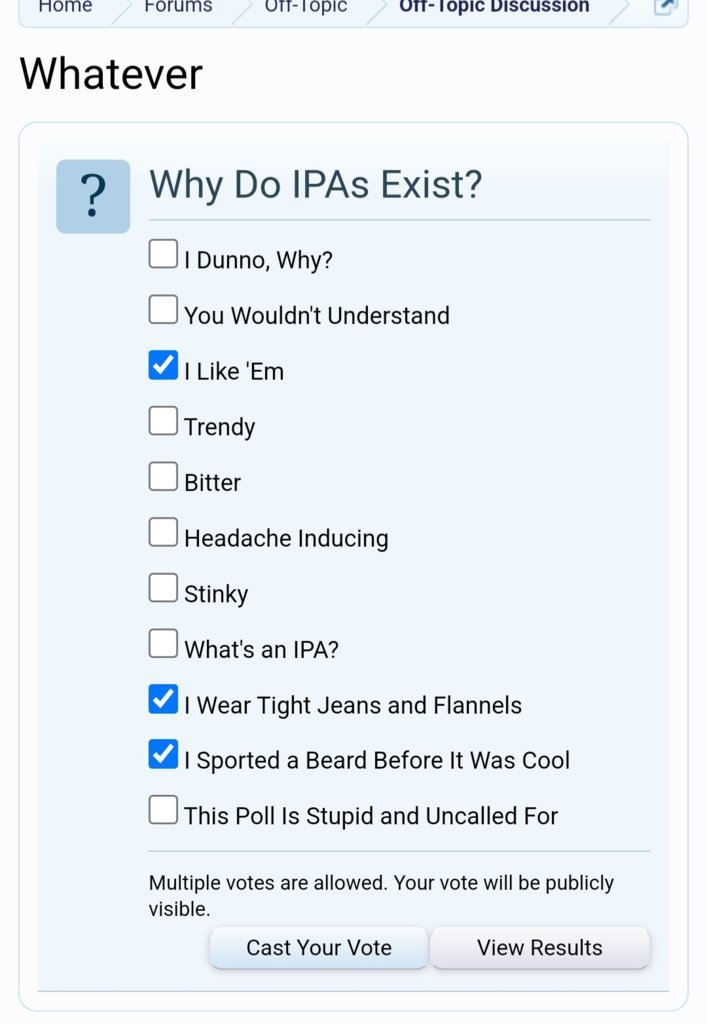Go to Home breadcrumb
Viewport: 707px width, 1024px height.
pyautogui.click(x=65, y=7)
